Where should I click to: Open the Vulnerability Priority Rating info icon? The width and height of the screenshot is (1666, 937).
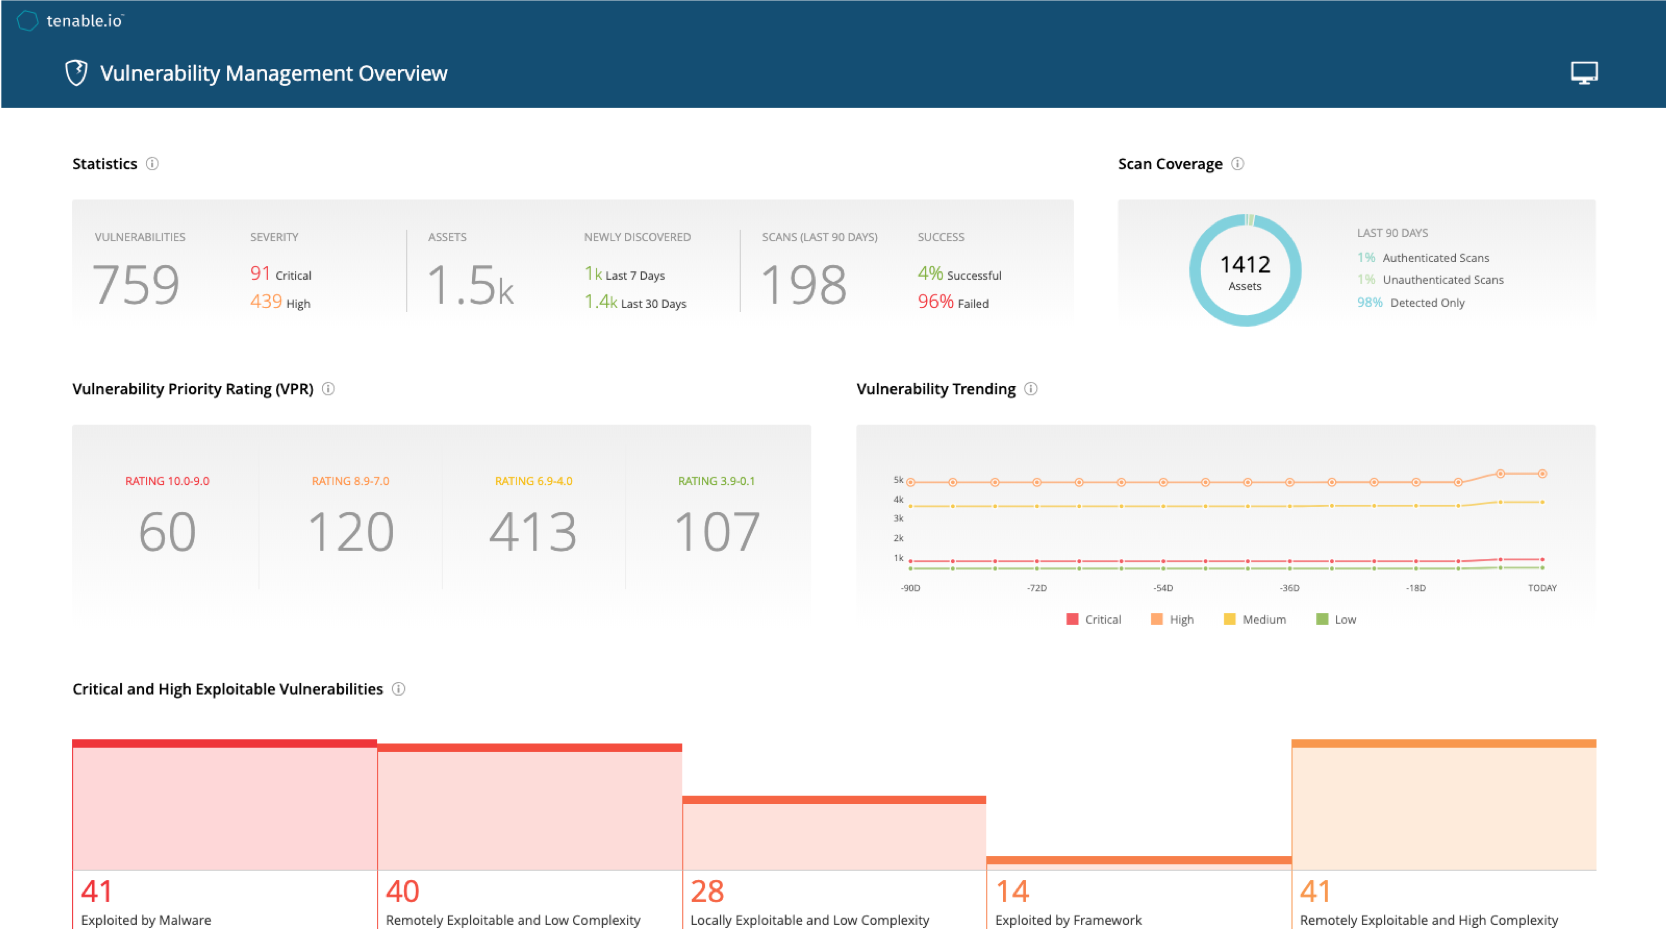click(x=328, y=389)
